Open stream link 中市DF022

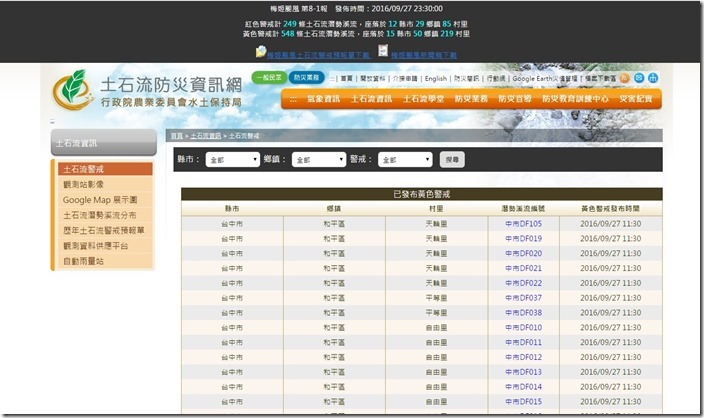pos(524,283)
